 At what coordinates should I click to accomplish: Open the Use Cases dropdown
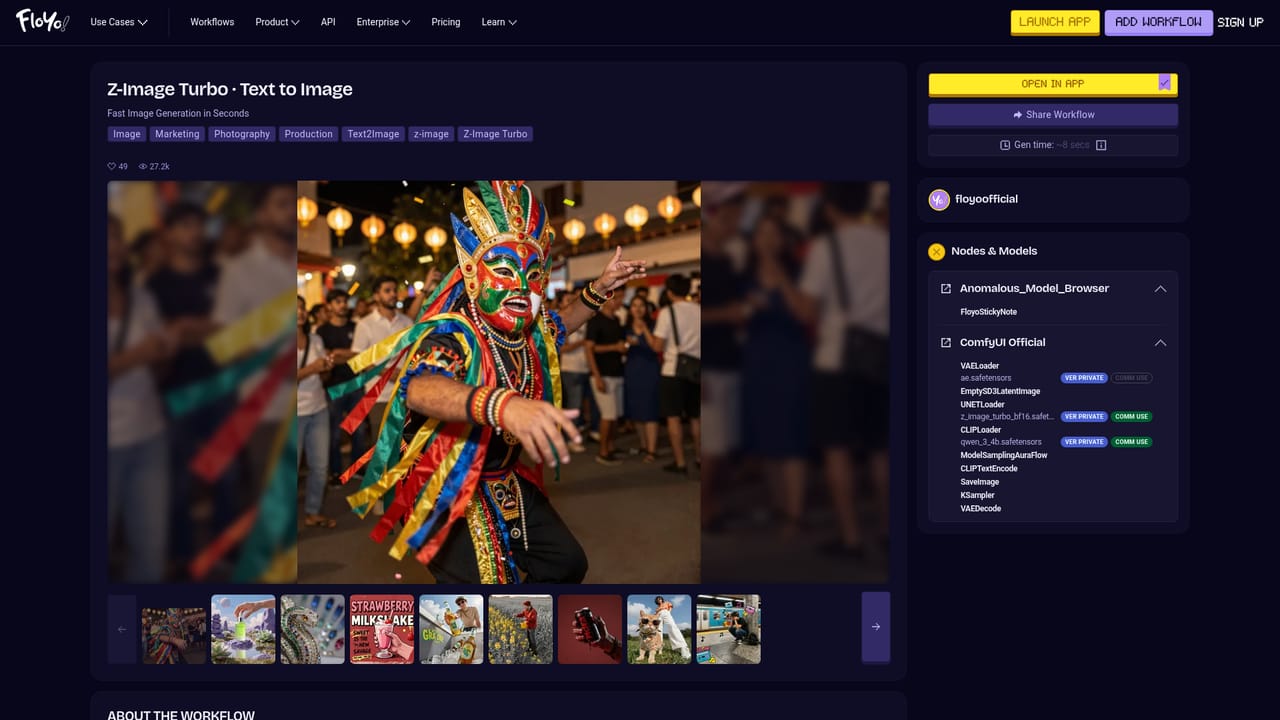point(119,22)
